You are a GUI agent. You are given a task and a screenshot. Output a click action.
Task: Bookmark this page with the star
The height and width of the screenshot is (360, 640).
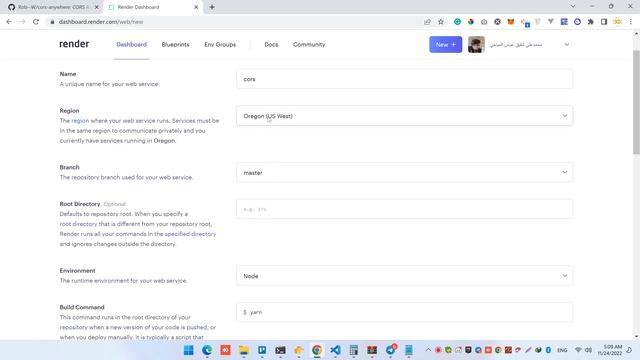[441, 22]
